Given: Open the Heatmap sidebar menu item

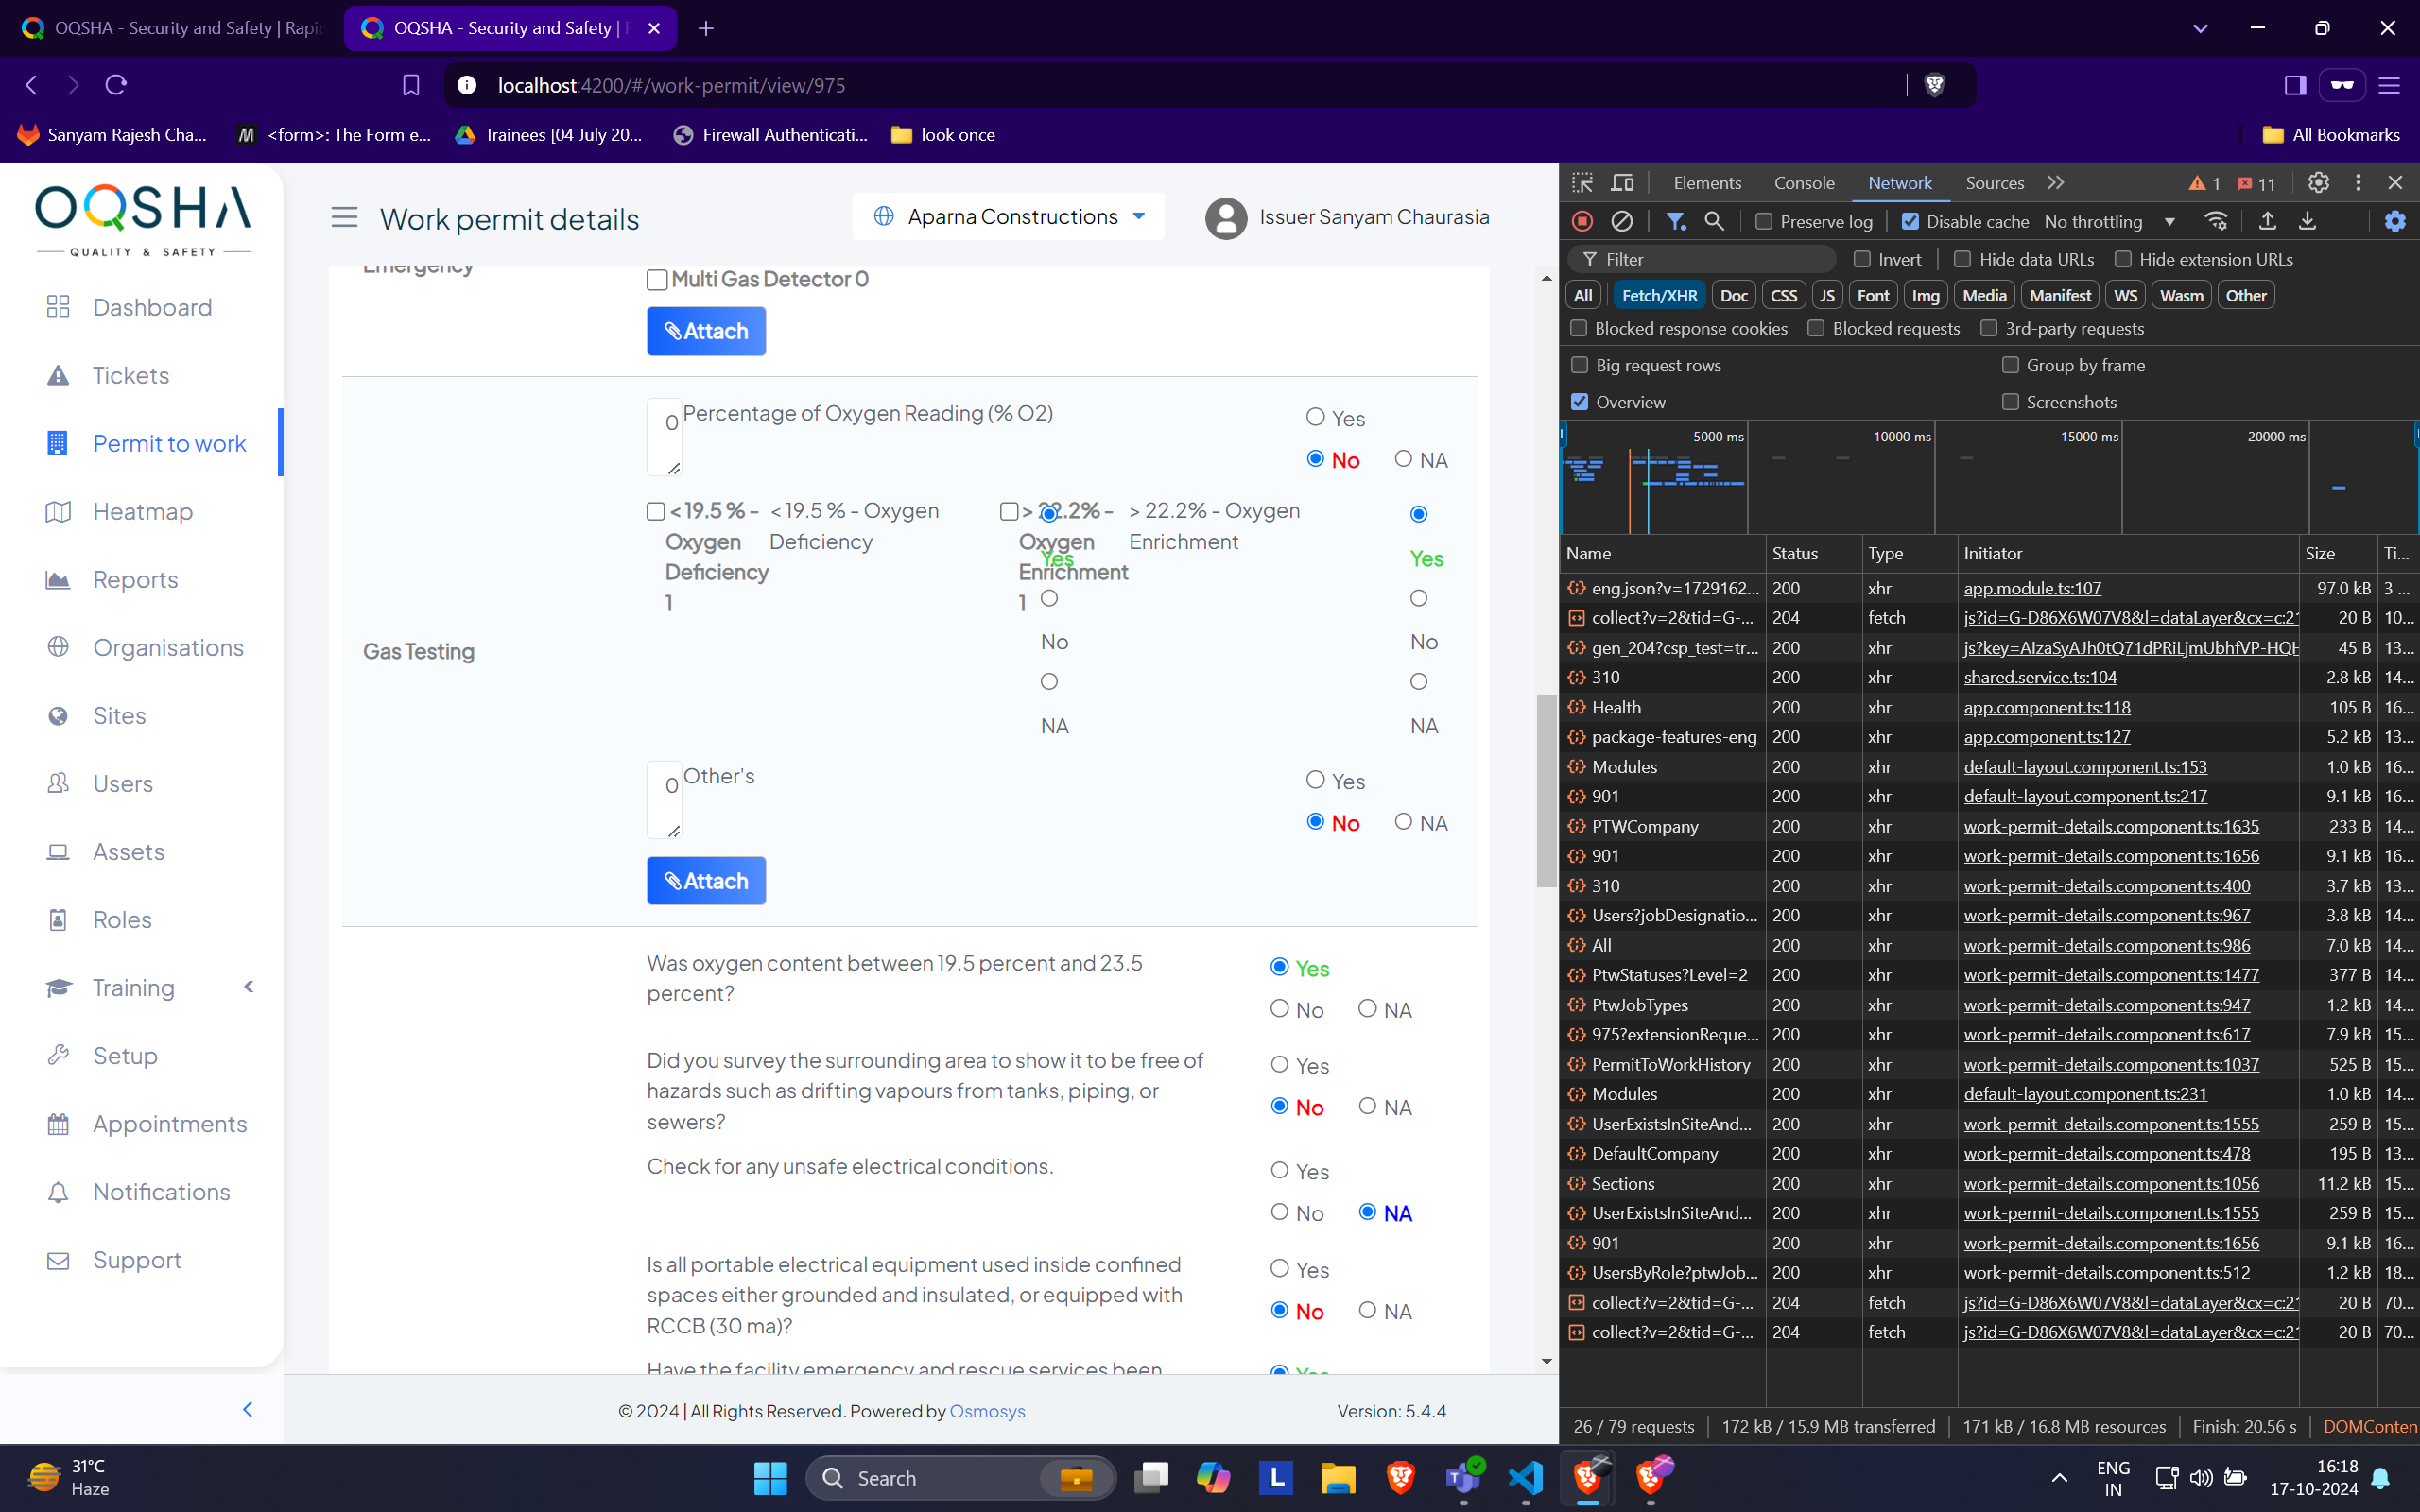Looking at the screenshot, I should click(x=143, y=512).
